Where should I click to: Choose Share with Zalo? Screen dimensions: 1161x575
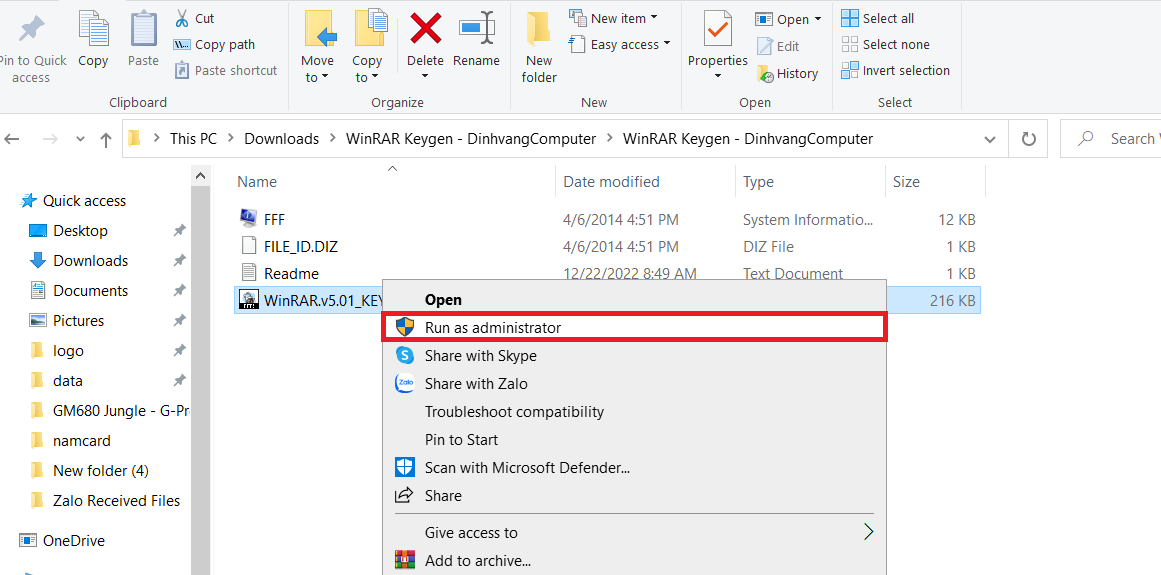635,383
